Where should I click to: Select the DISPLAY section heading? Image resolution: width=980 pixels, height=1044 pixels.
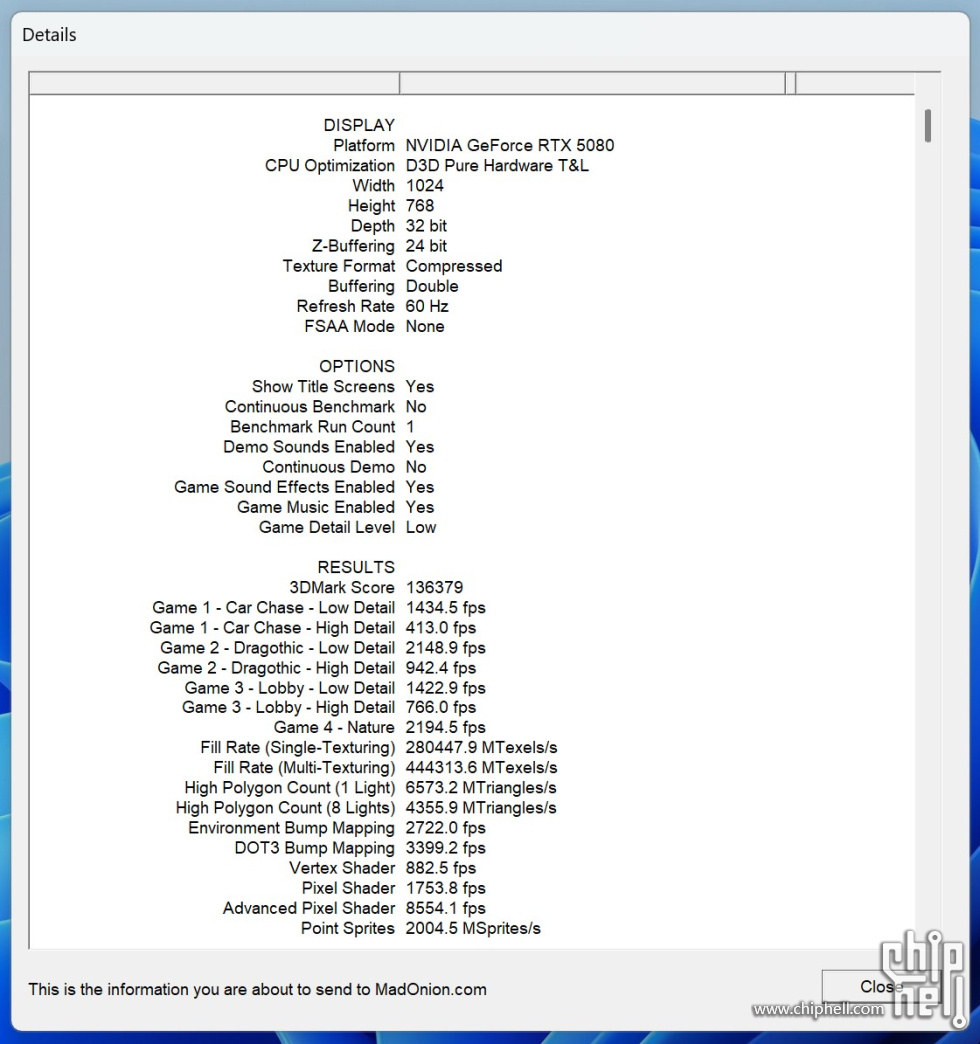[x=359, y=125]
